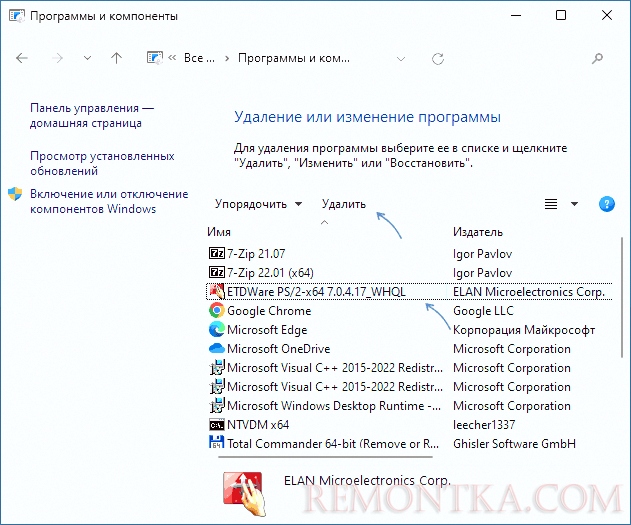Select Microsoft Windows Desktop Runtime entry name
Screen dimensions: 631x525
(x=334, y=406)
